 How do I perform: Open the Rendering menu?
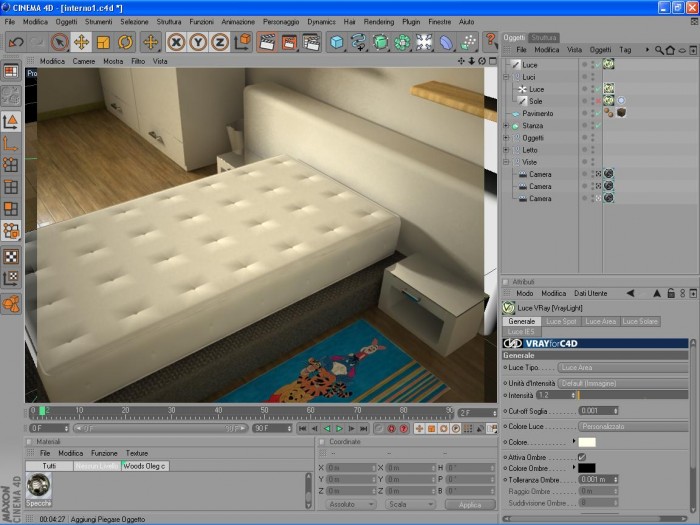pos(379,21)
